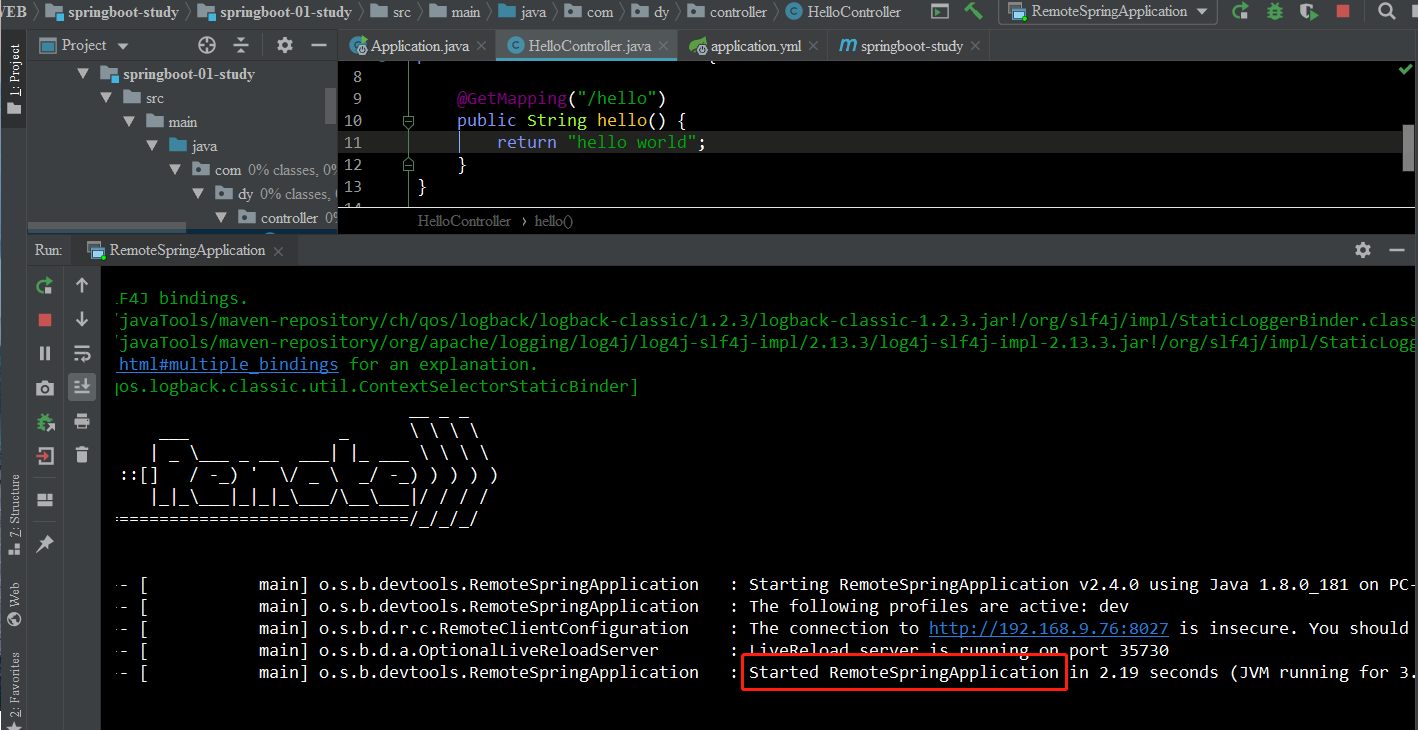The width and height of the screenshot is (1418, 730).
Task: Clear all console output trash icon
Action: click(82, 455)
